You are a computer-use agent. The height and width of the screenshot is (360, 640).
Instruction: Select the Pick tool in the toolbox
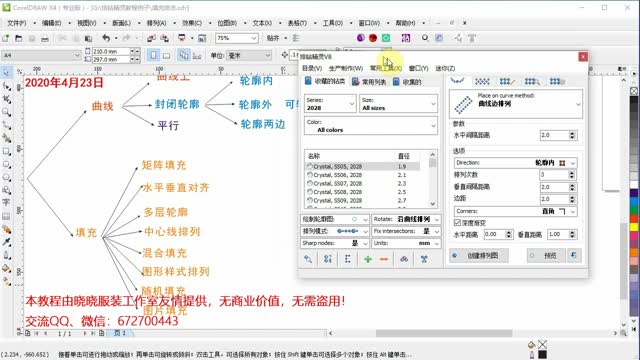coord(6,73)
